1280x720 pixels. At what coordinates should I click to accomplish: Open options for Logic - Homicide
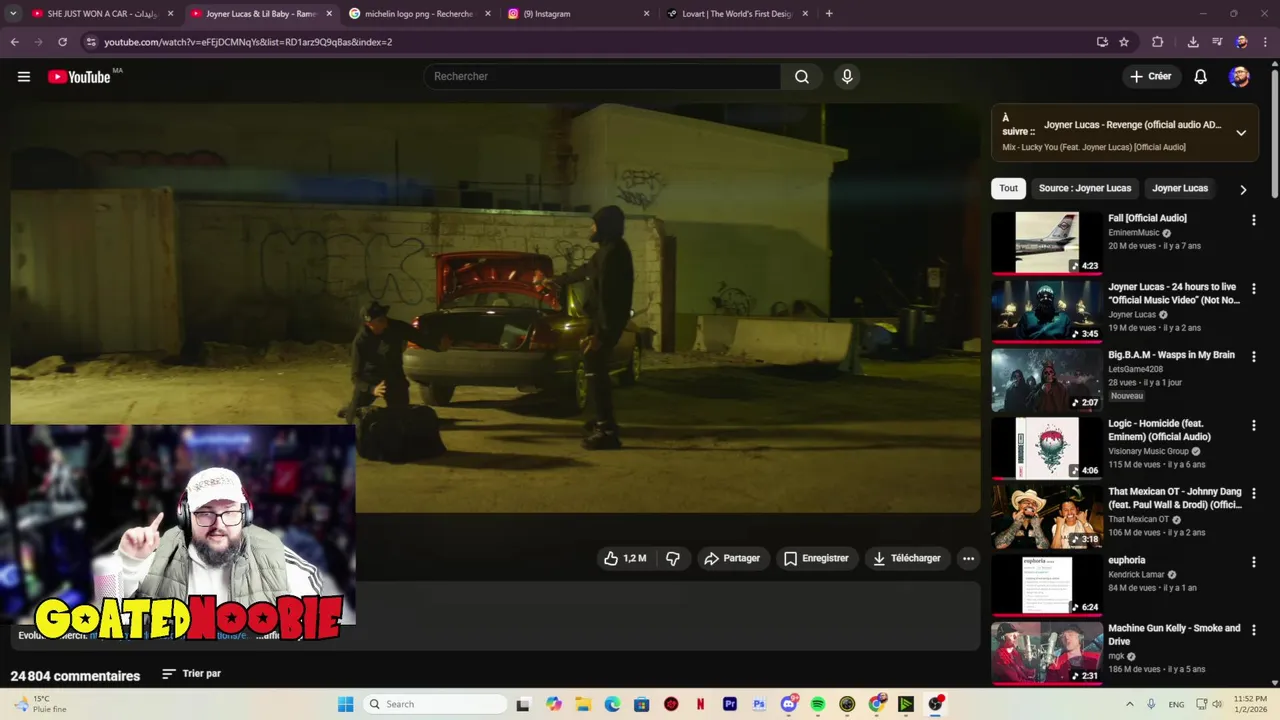[1254, 425]
